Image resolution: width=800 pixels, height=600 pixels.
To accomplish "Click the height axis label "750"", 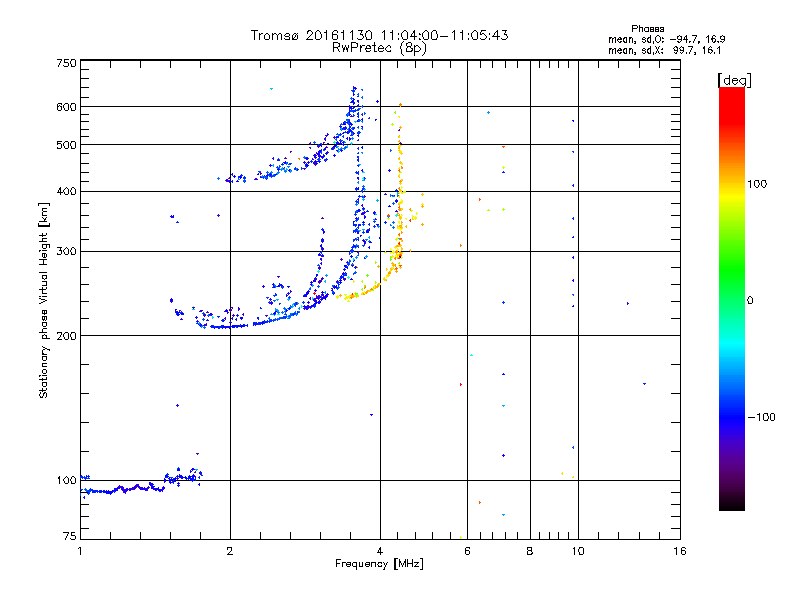I will [x=66, y=63].
